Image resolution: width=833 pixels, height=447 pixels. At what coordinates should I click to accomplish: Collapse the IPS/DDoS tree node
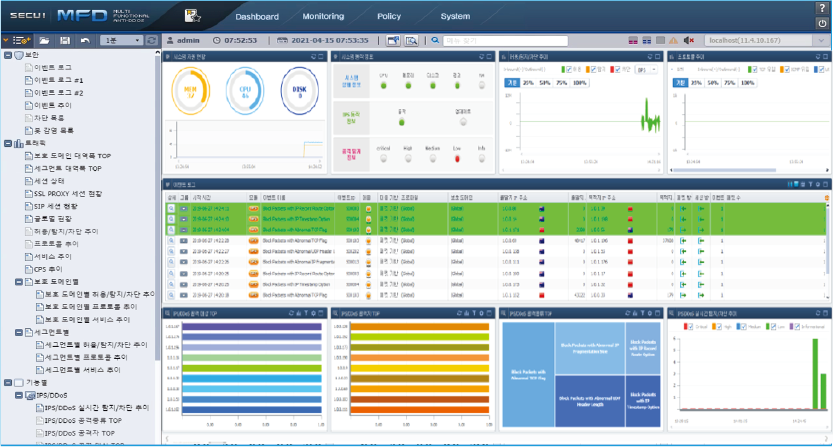[19, 395]
